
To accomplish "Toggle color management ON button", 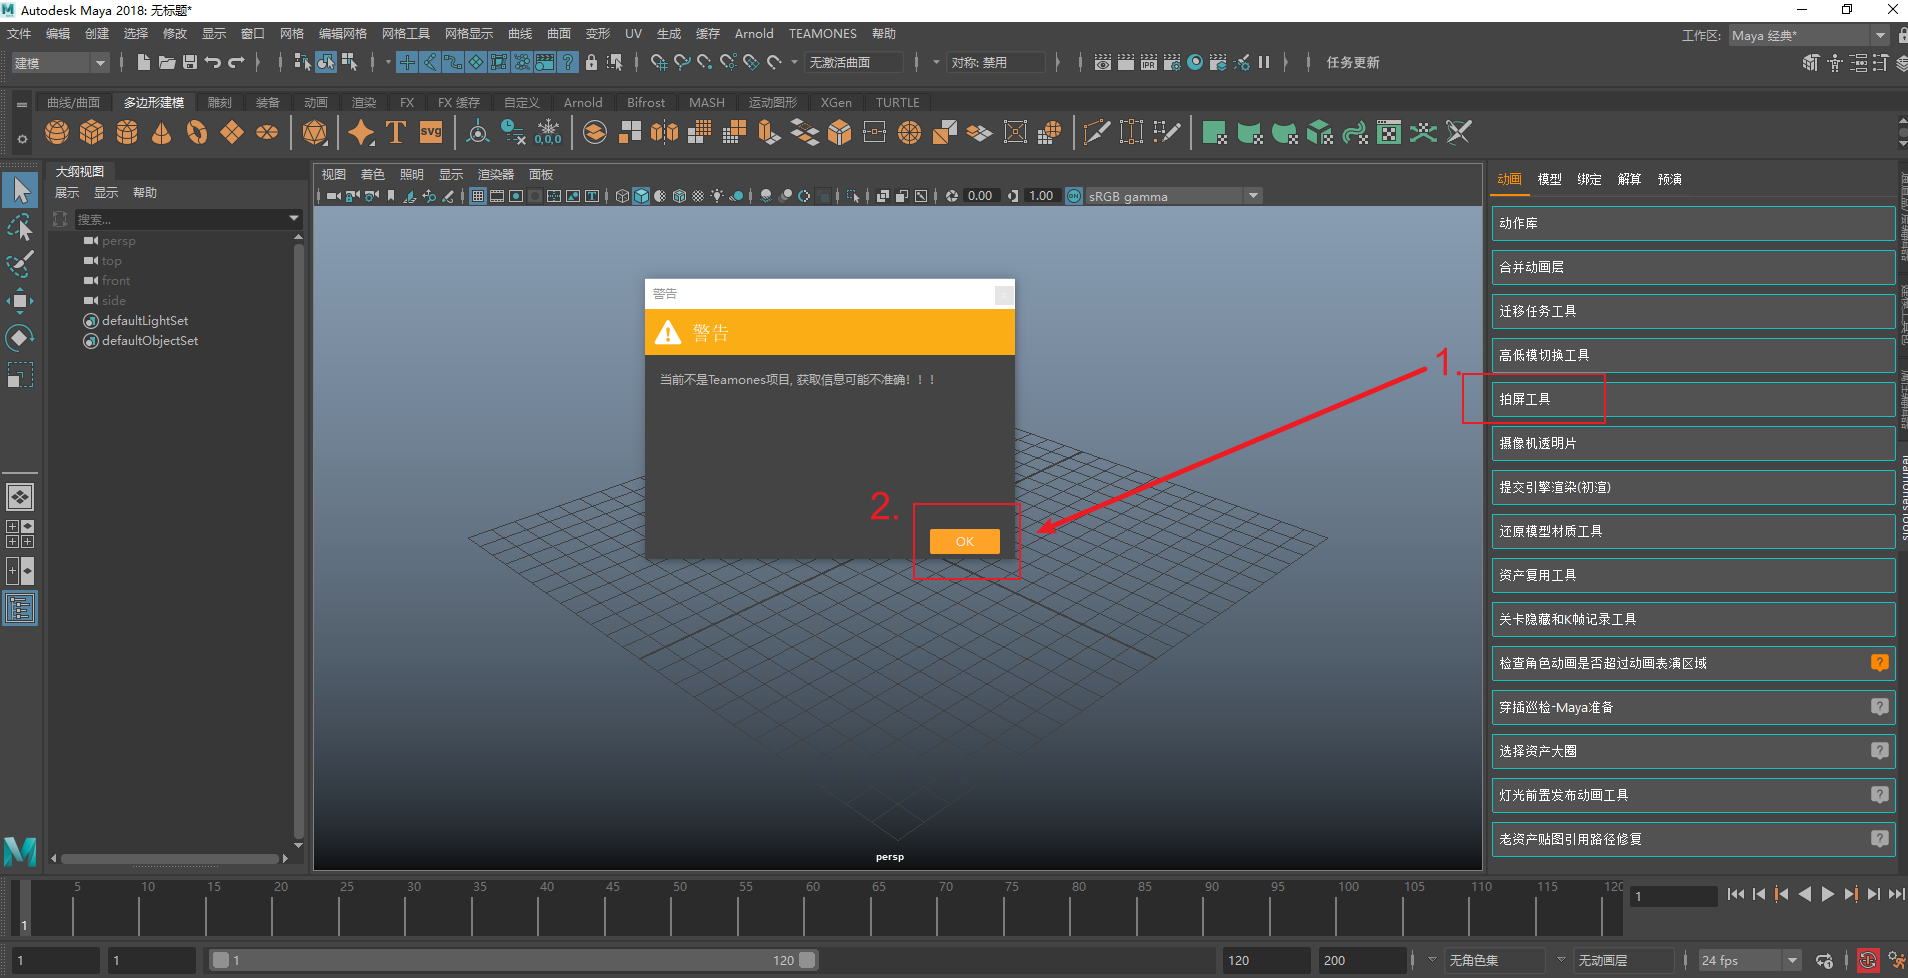I will point(1074,196).
